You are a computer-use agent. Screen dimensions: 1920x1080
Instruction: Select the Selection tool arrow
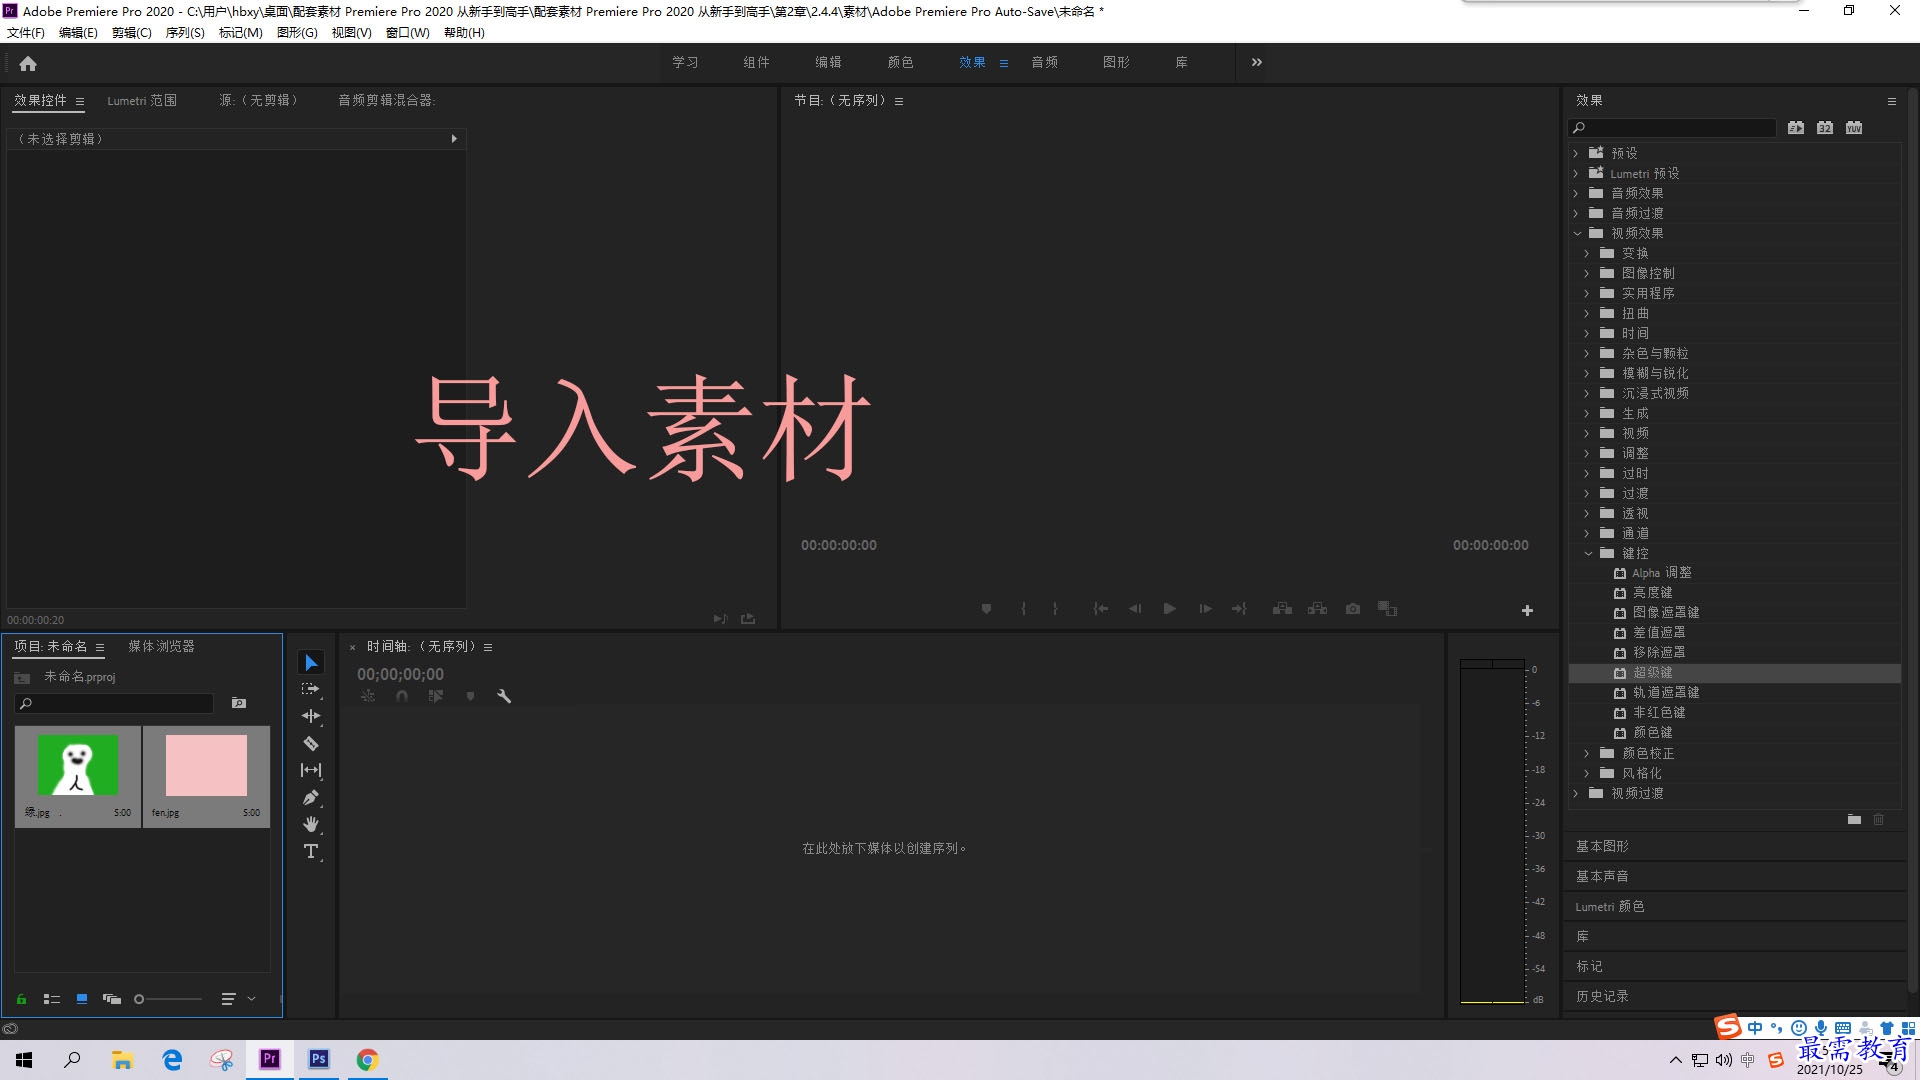[311, 663]
